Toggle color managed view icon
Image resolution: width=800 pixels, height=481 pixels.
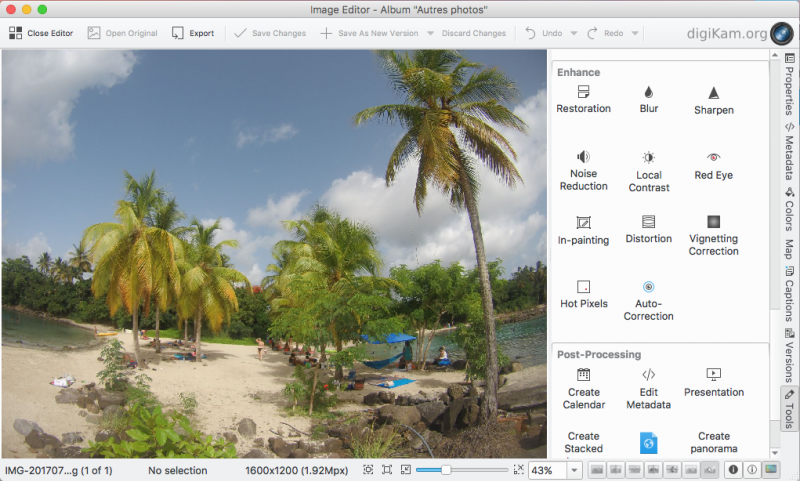click(x=771, y=470)
